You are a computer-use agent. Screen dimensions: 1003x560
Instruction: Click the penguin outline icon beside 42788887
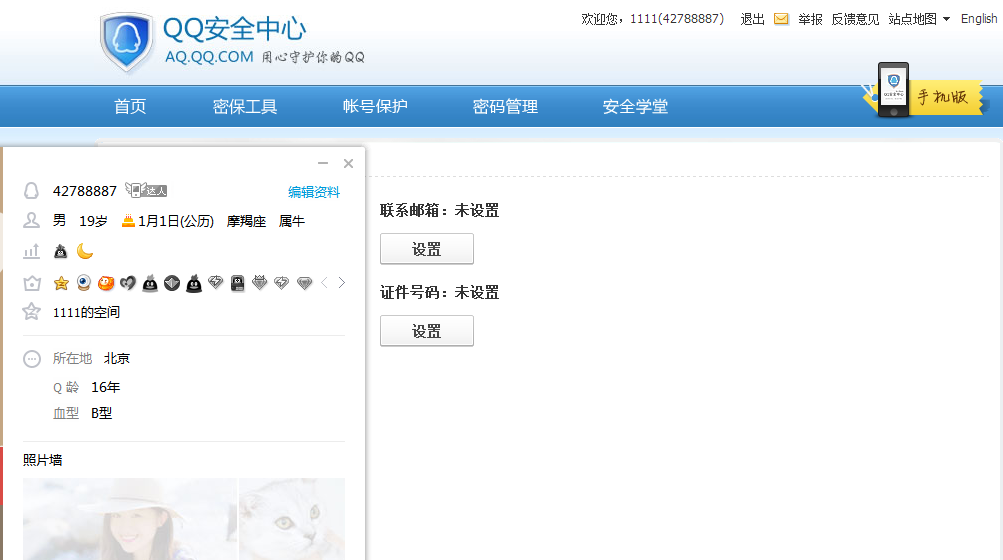31,191
